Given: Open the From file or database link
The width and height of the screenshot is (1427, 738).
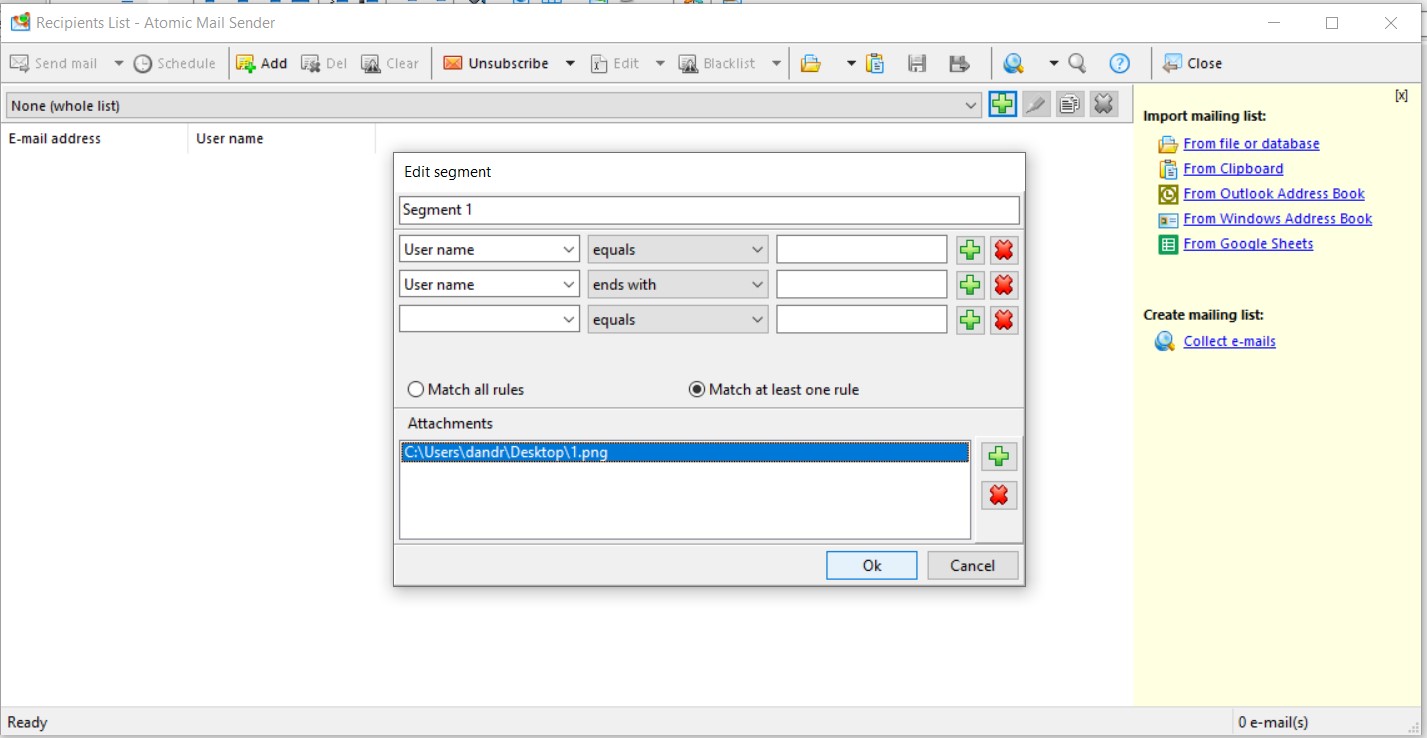Looking at the screenshot, I should pos(1251,144).
